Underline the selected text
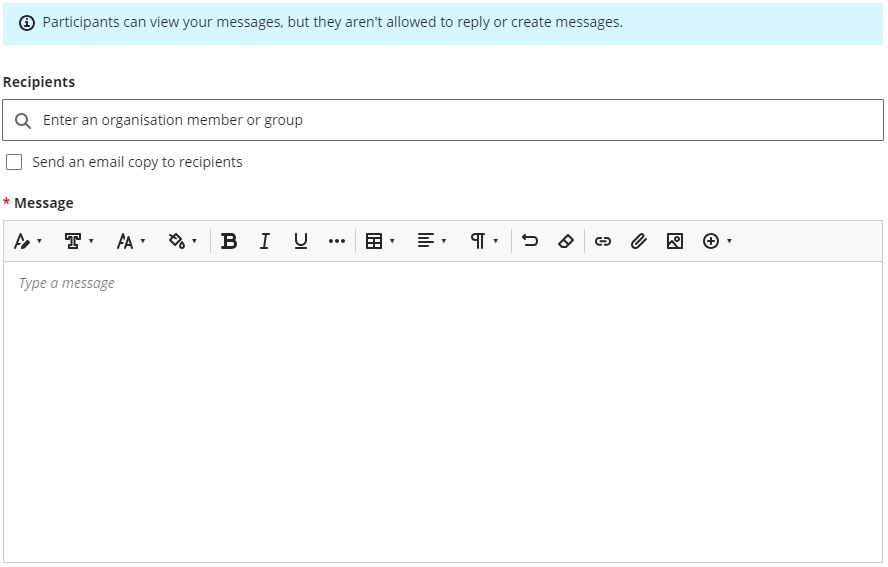Viewport: 888px width, 567px height. [x=301, y=241]
